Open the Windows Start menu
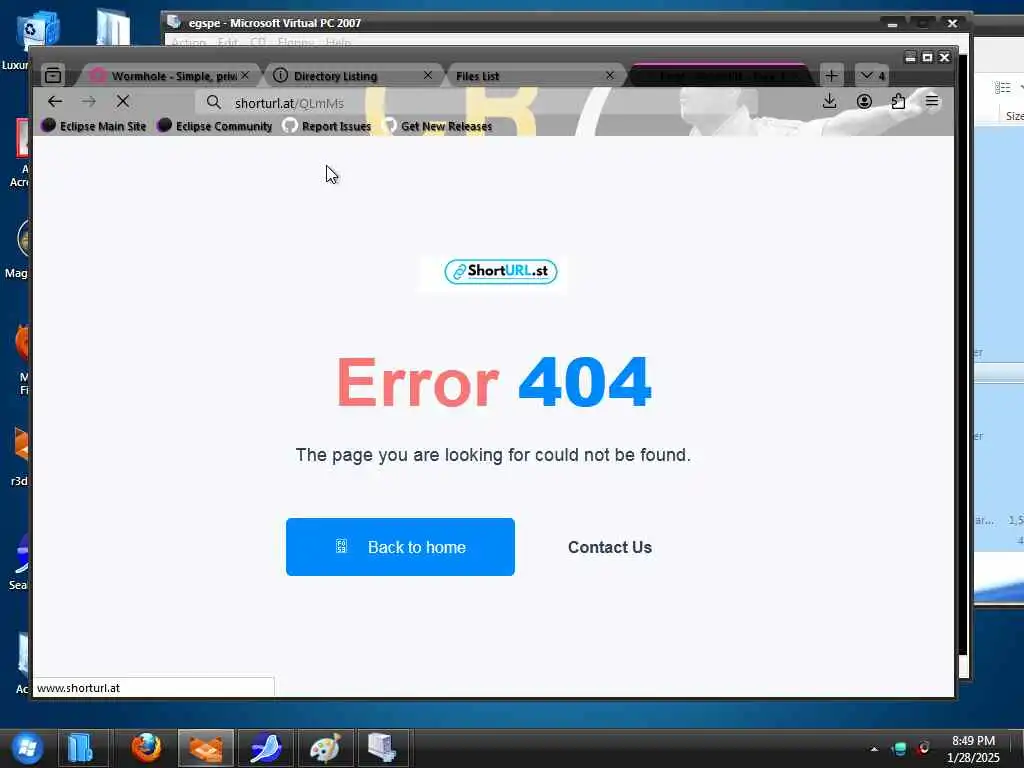 [x=27, y=748]
